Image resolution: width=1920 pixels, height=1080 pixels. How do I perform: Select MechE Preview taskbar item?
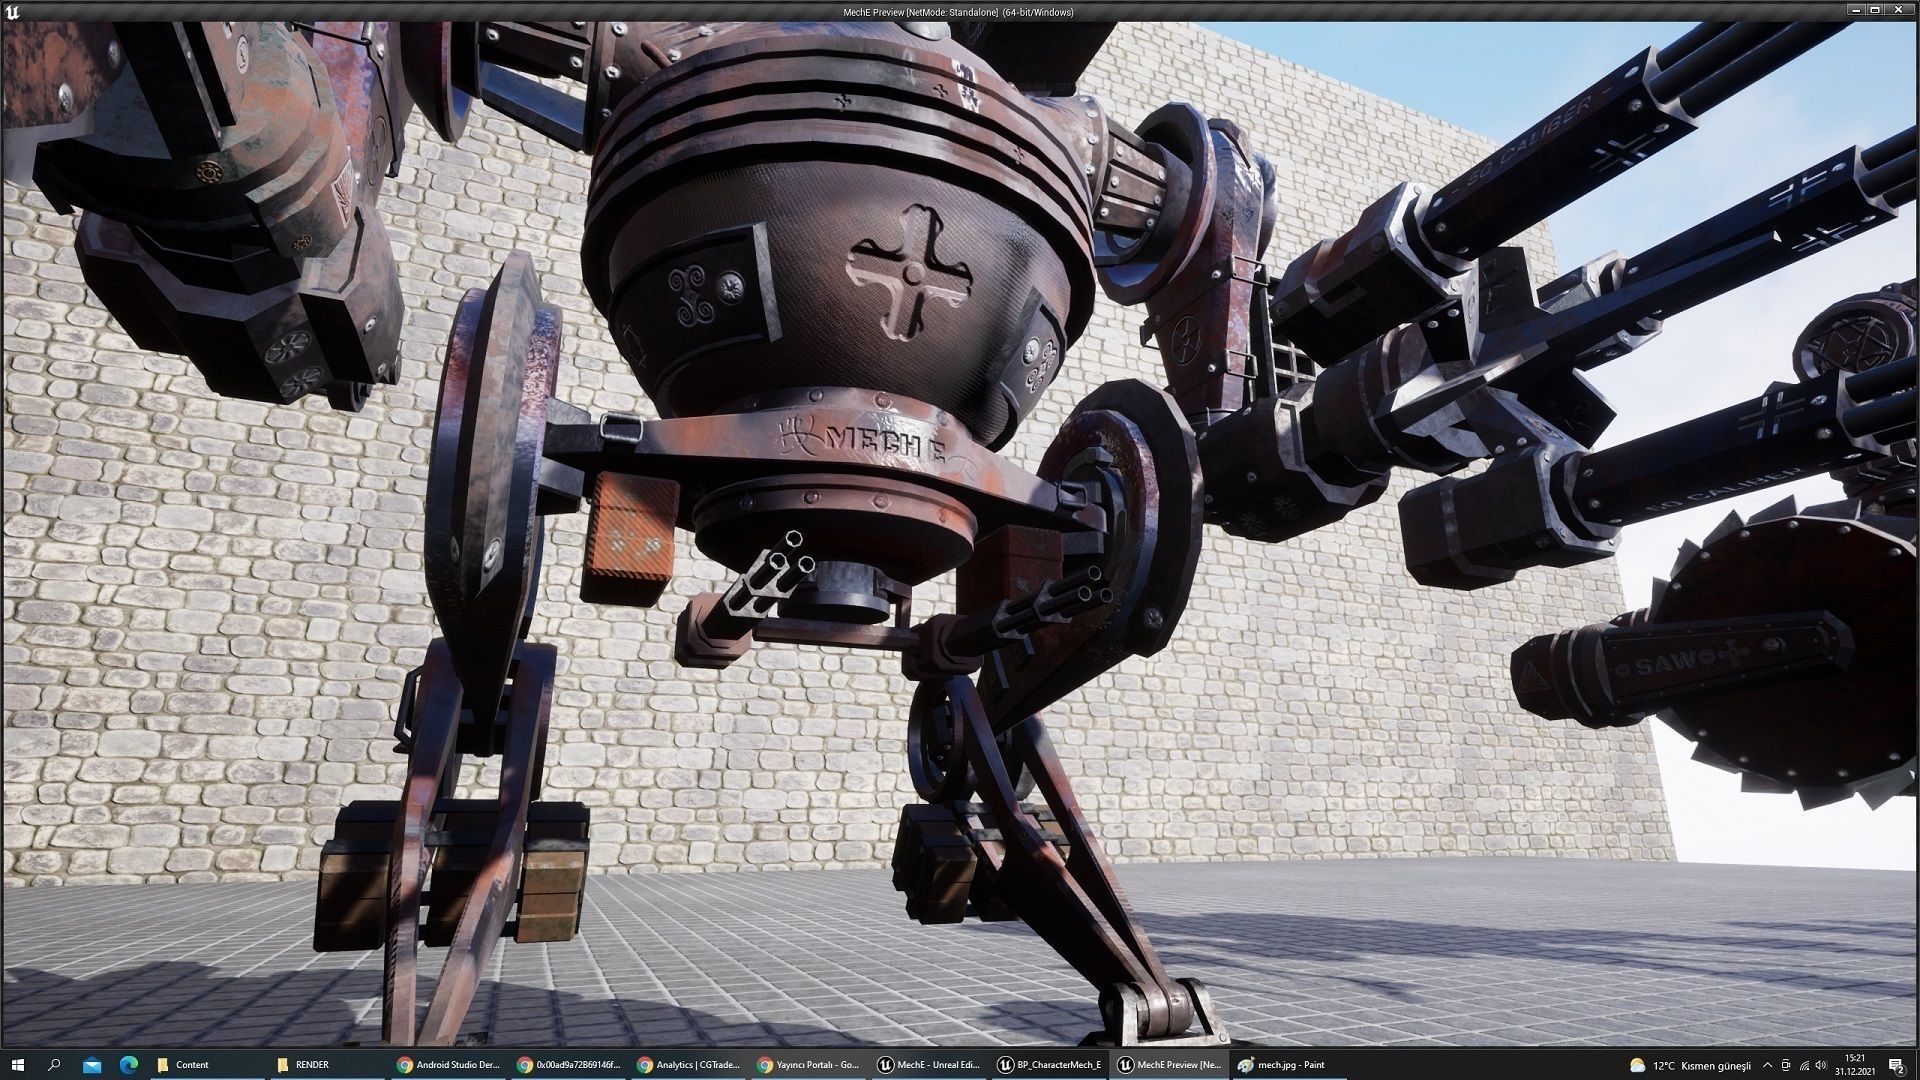[1168, 1064]
